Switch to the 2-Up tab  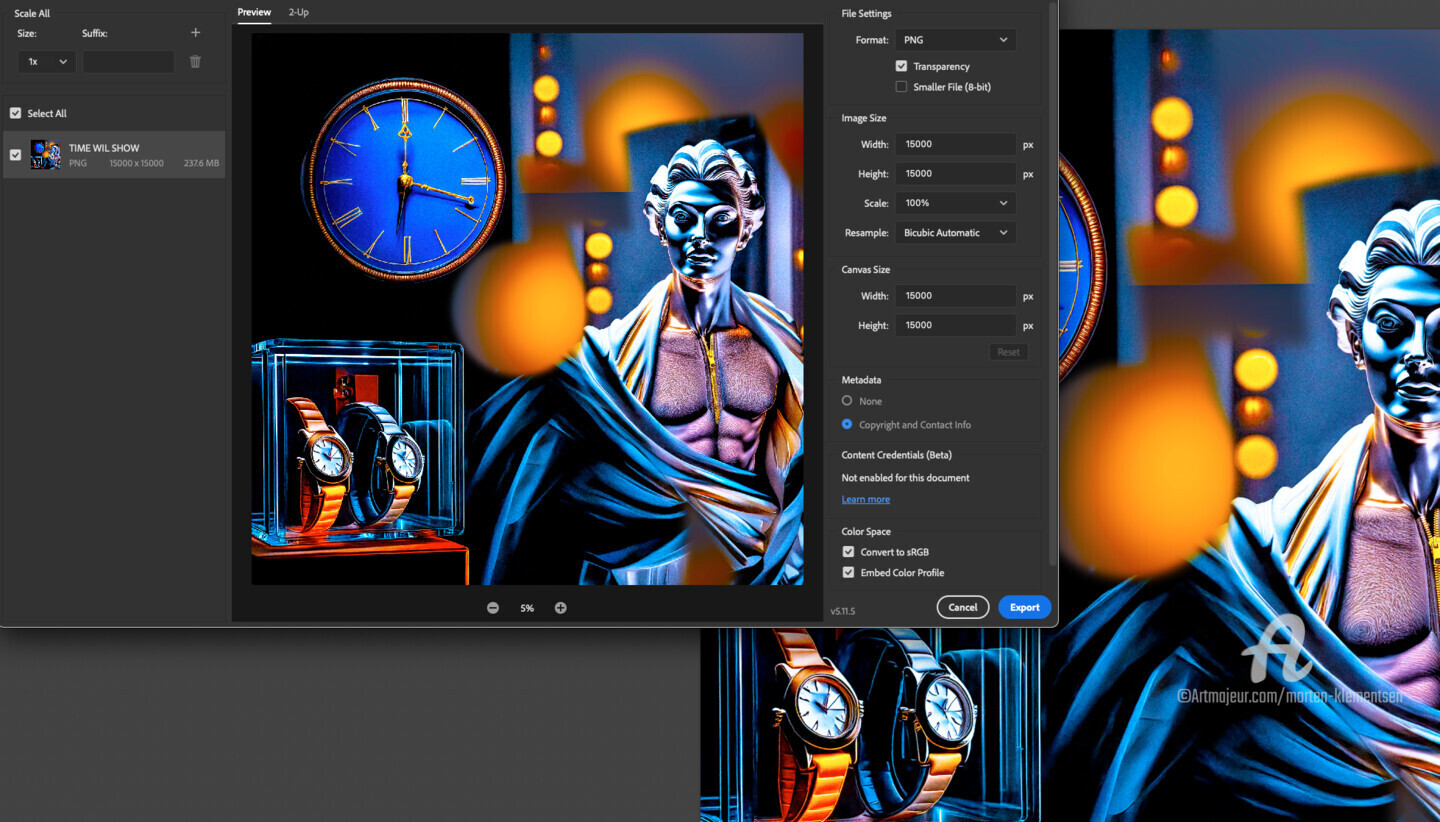pyautogui.click(x=298, y=12)
